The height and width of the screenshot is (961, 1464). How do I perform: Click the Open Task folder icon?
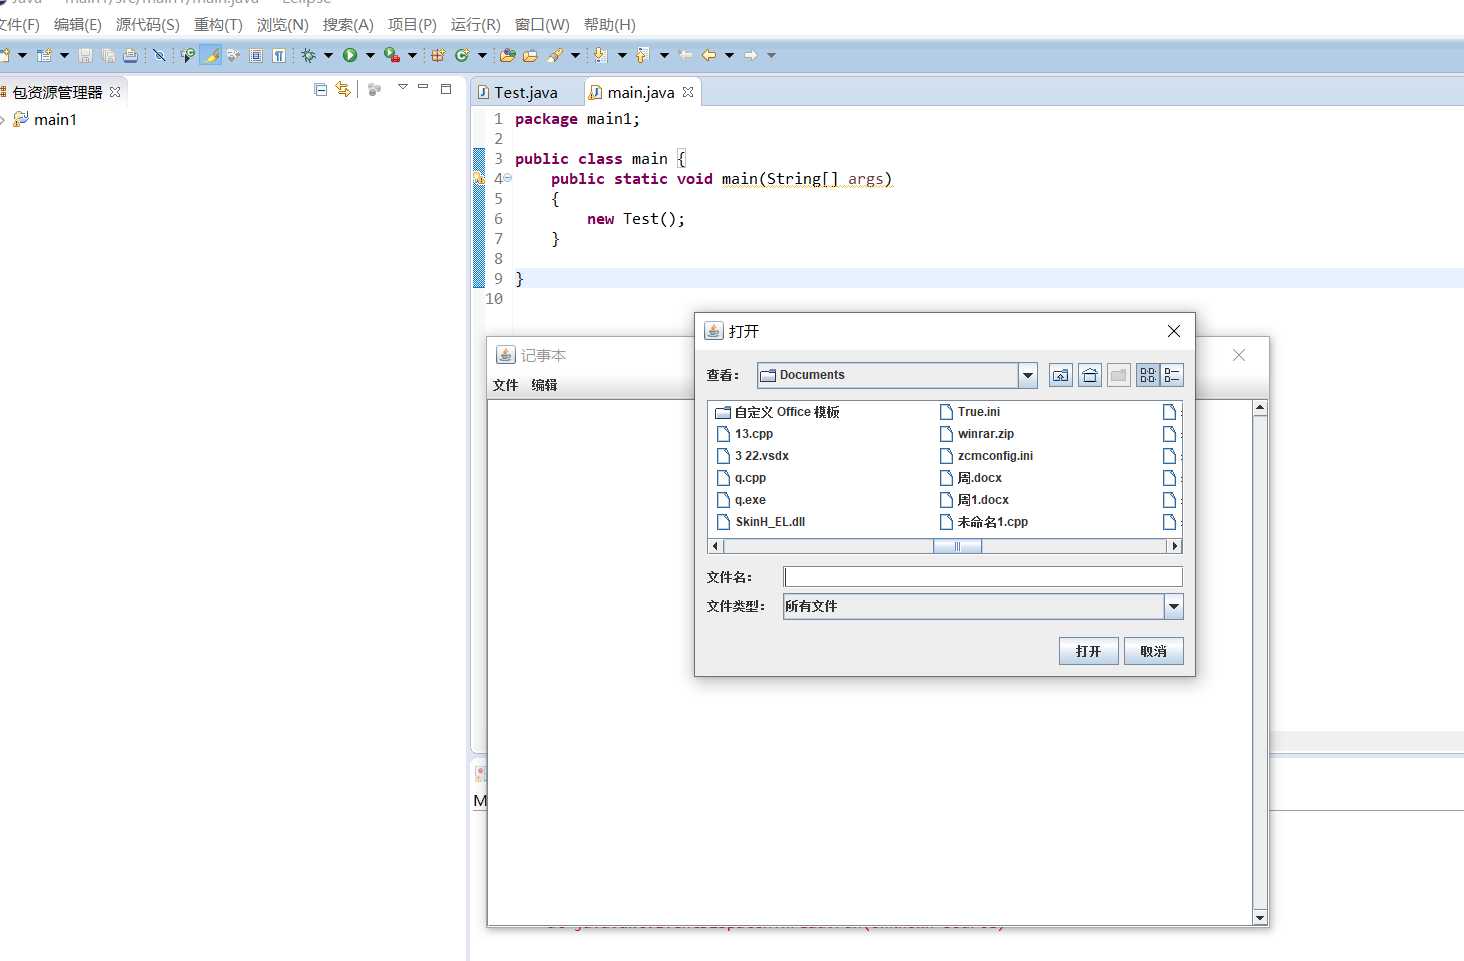click(530, 56)
